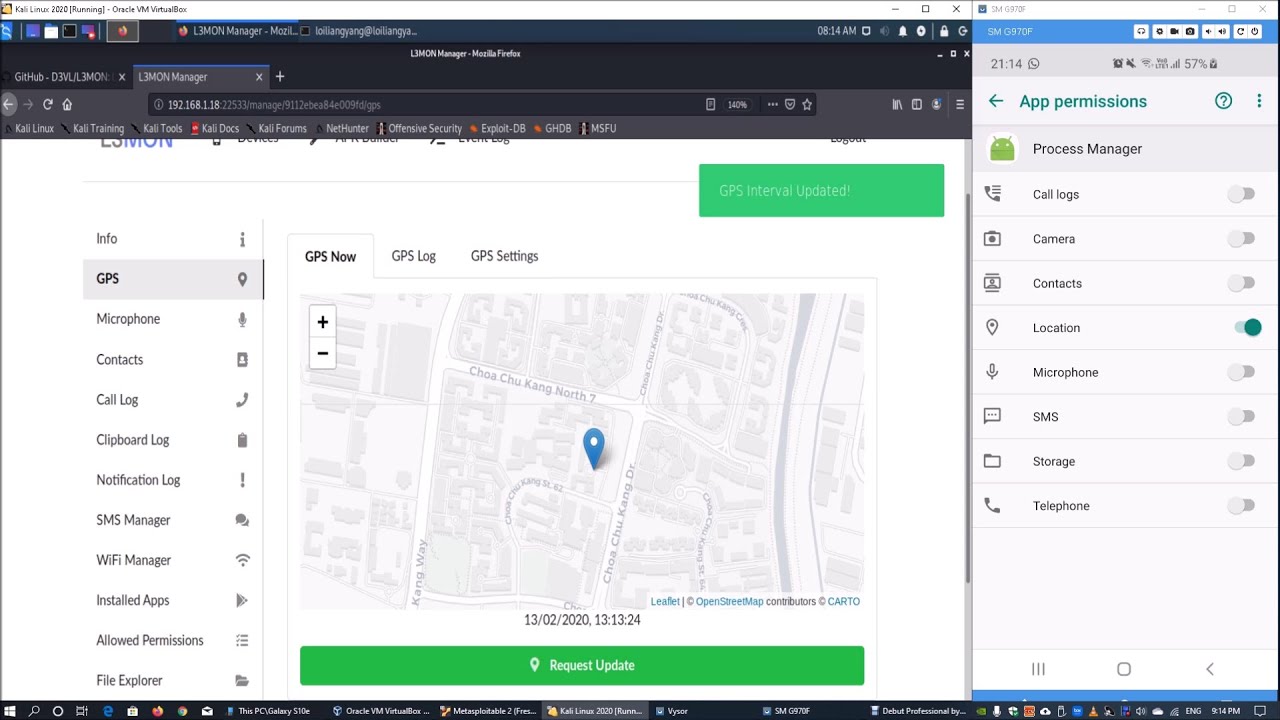Open Installed Apps in the sidebar
The image size is (1280, 720).
tap(173, 600)
